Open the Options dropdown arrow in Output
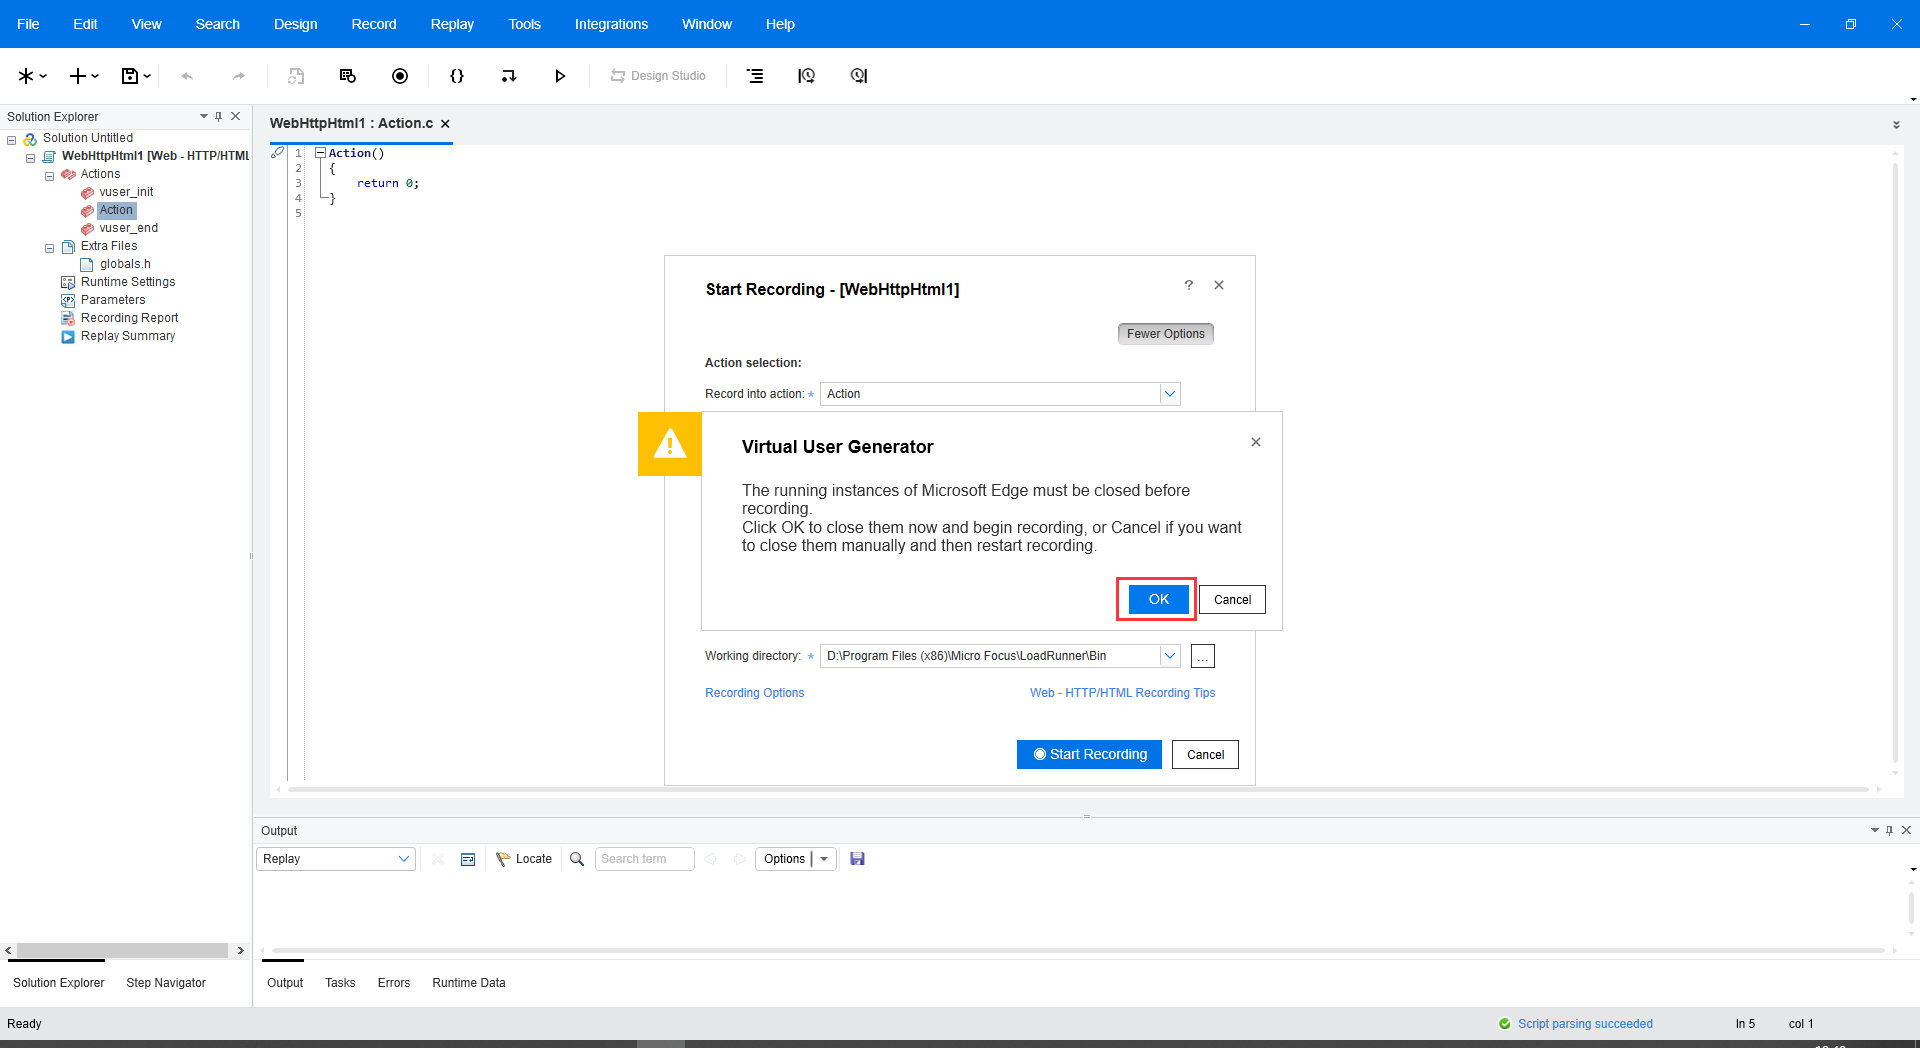The height and width of the screenshot is (1048, 1920). point(824,859)
